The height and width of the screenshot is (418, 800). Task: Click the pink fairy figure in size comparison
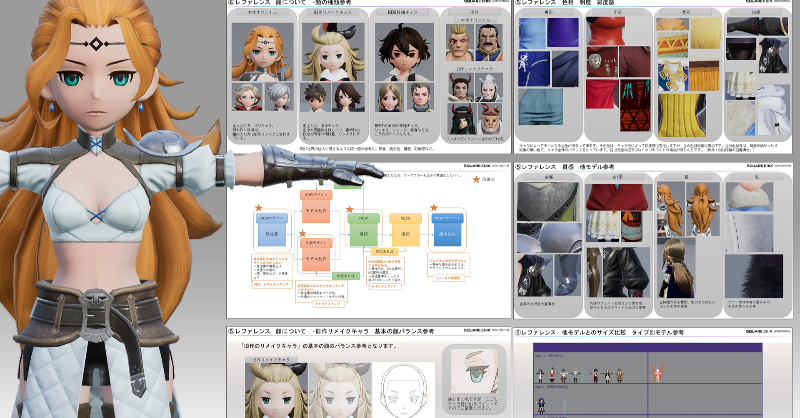point(656,374)
